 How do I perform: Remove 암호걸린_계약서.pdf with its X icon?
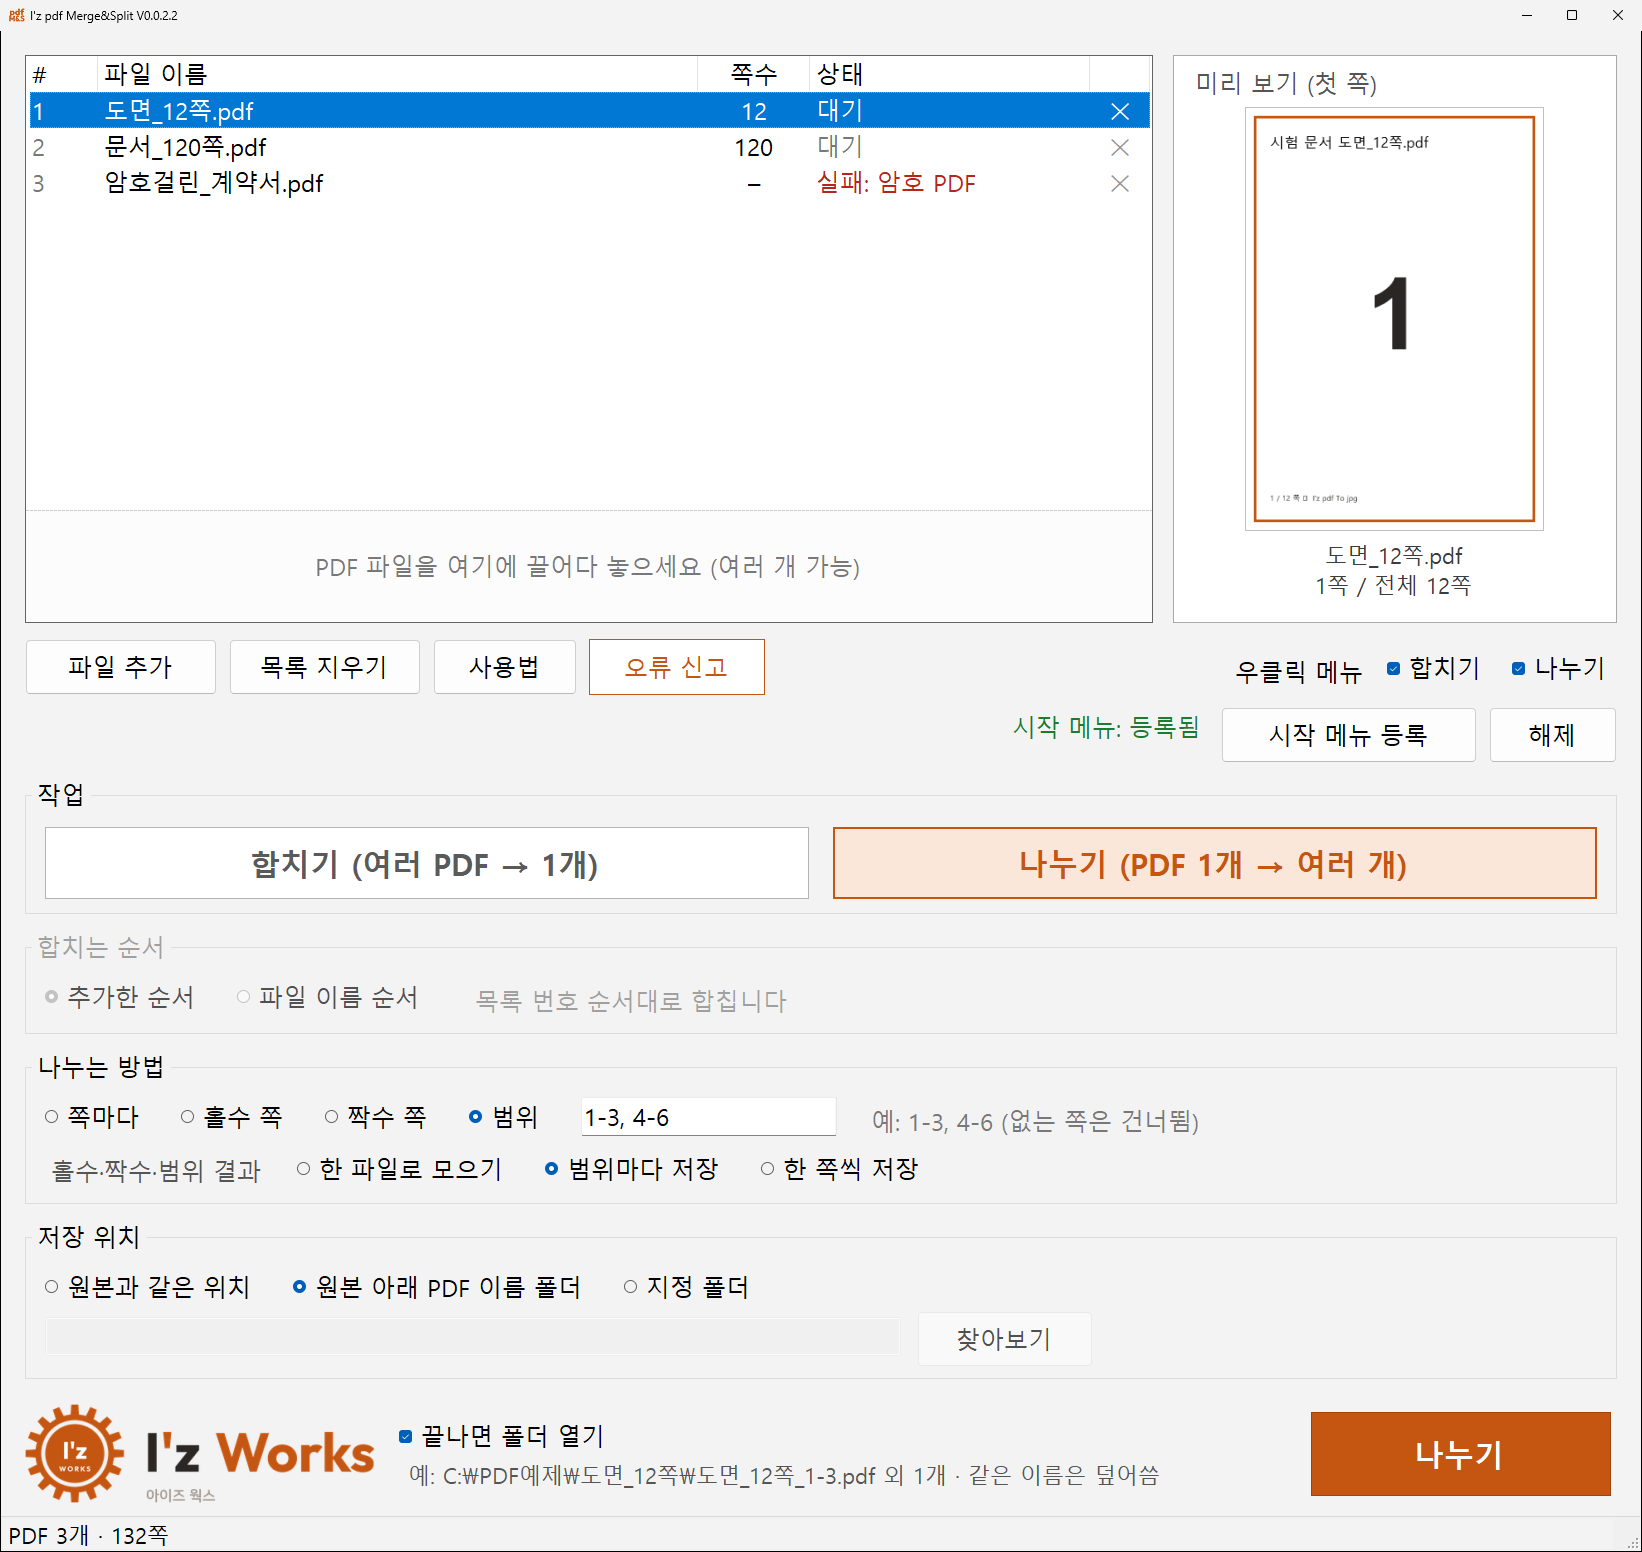click(1120, 183)
